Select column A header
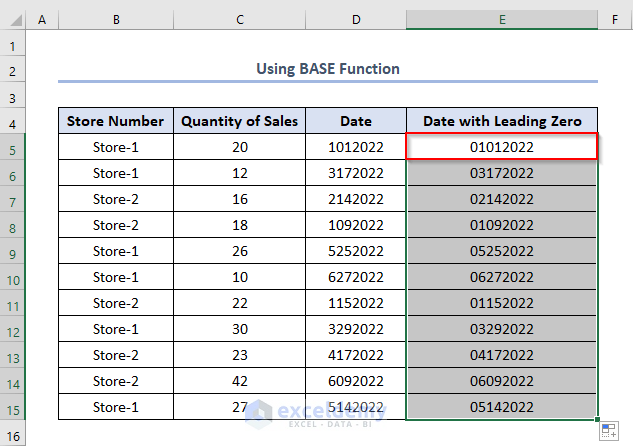The width and height of the screenshot is (633, 446). [x=42, y=19]
